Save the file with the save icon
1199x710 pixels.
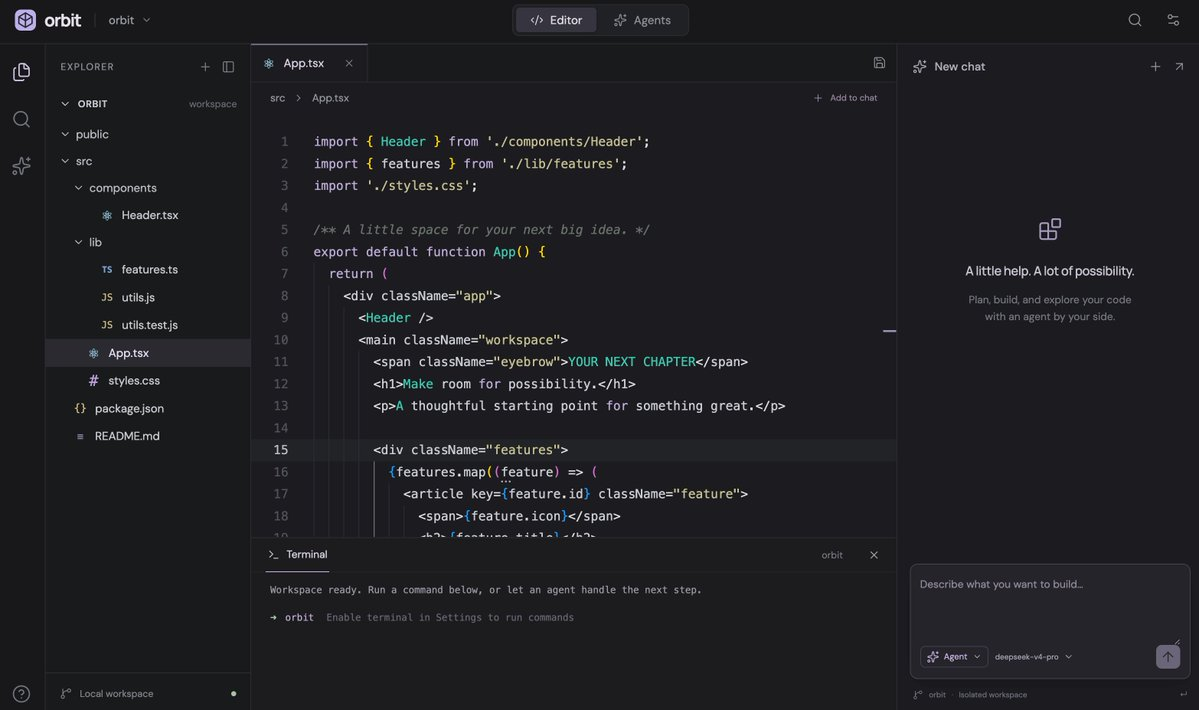point(879,63)
